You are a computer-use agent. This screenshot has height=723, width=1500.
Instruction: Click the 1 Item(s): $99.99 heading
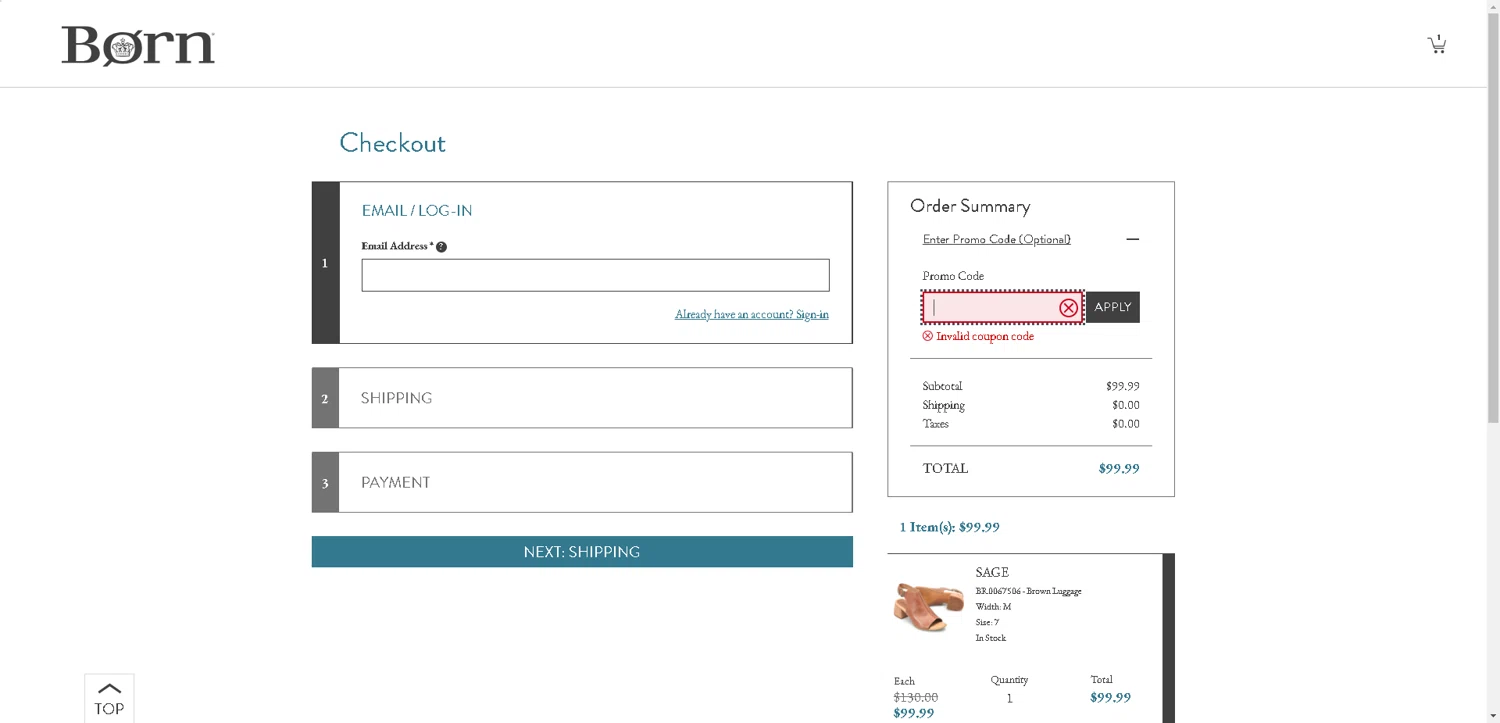pyautogui.click(x=950, y=527)
